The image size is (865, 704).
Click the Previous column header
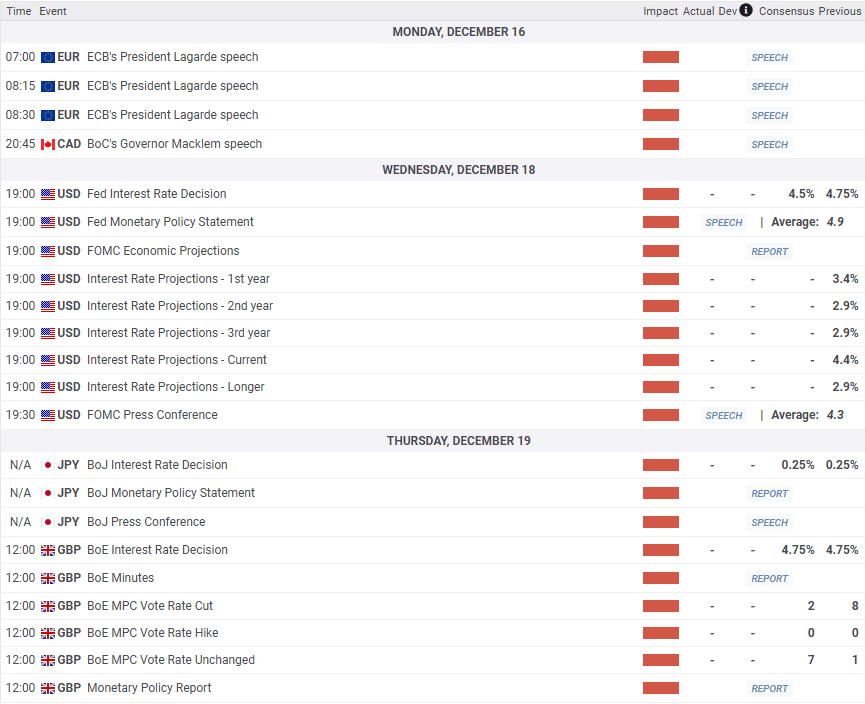(840, 11)
